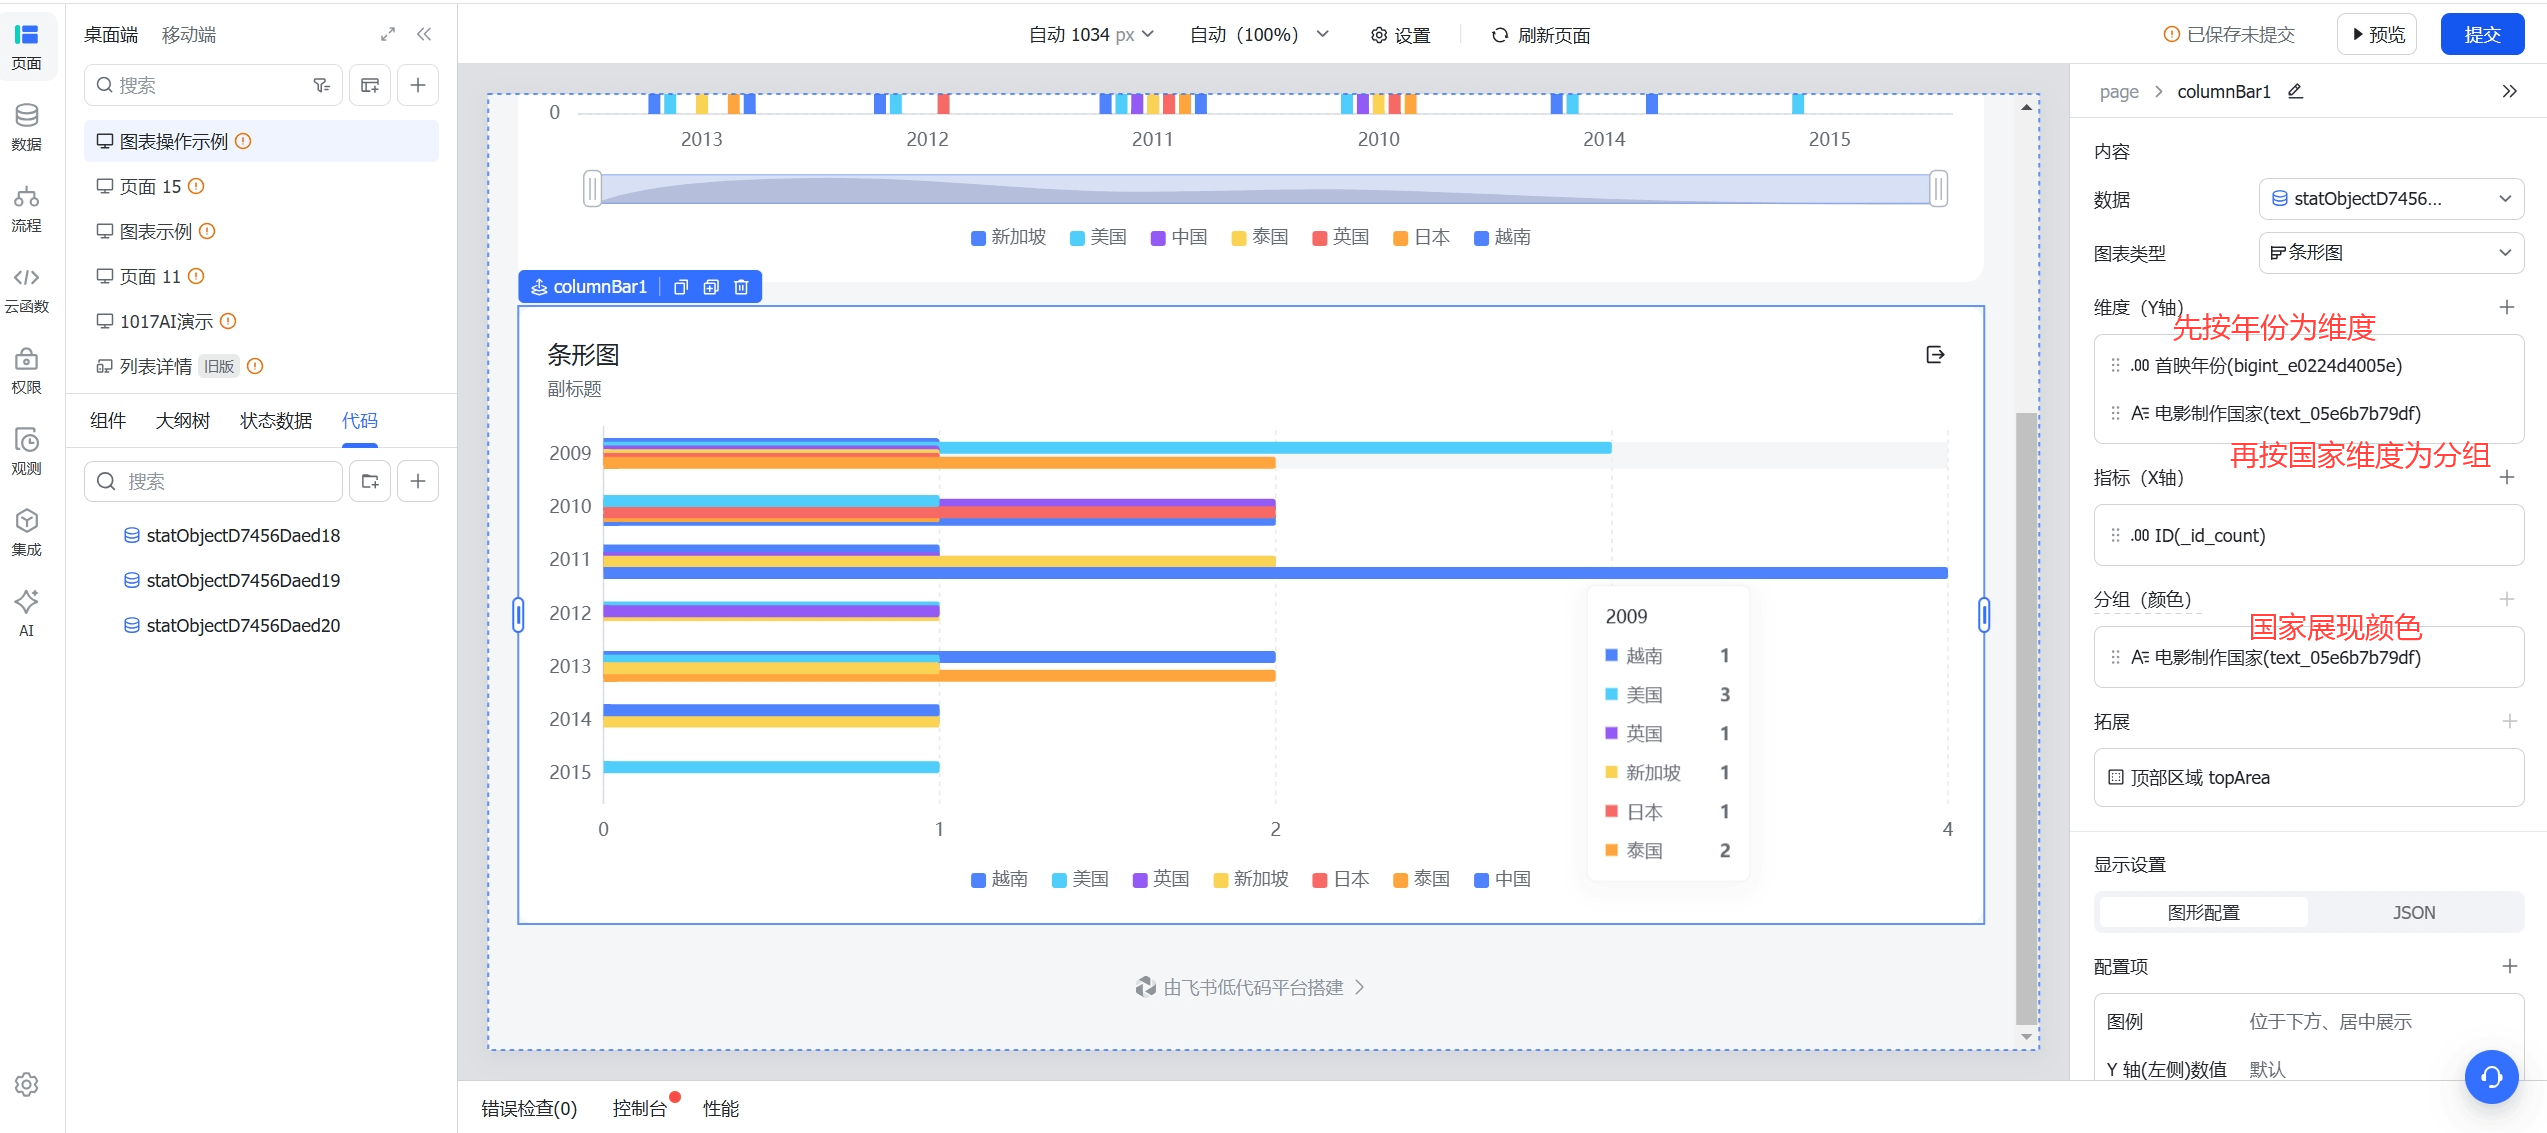The image size is (2547, 1133).
Task: Toggle 新加坡 in the upper chart legend
Action: [1008, 237]
